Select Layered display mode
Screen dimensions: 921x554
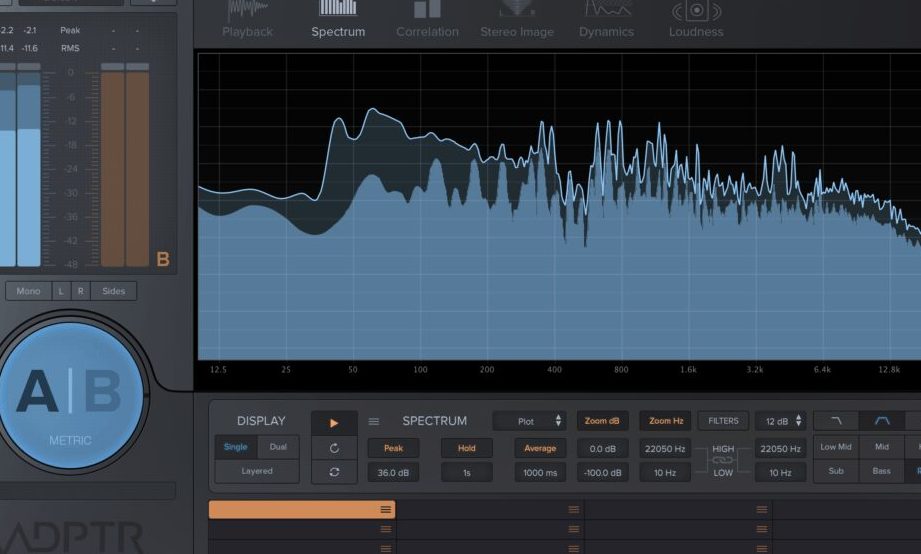click(257, 471)
